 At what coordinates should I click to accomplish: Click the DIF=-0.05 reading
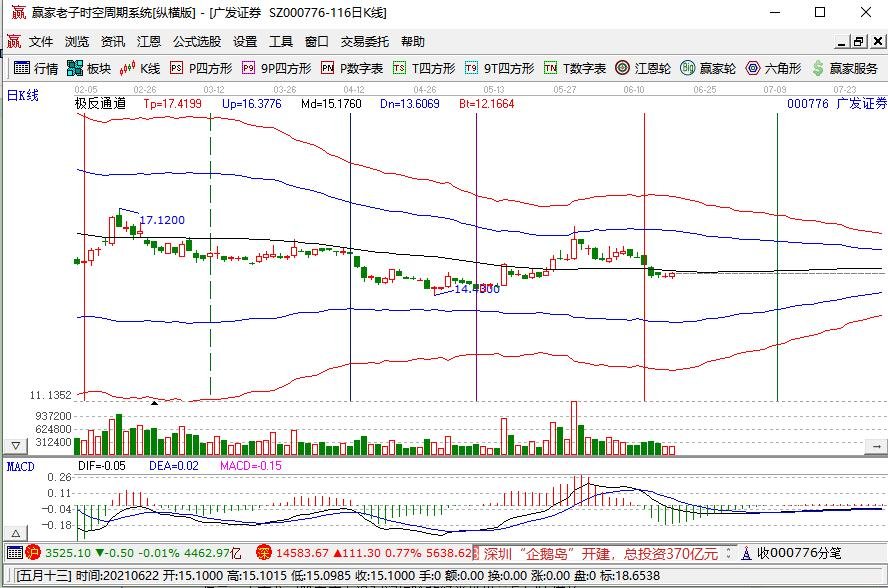[x=101, y=466]
